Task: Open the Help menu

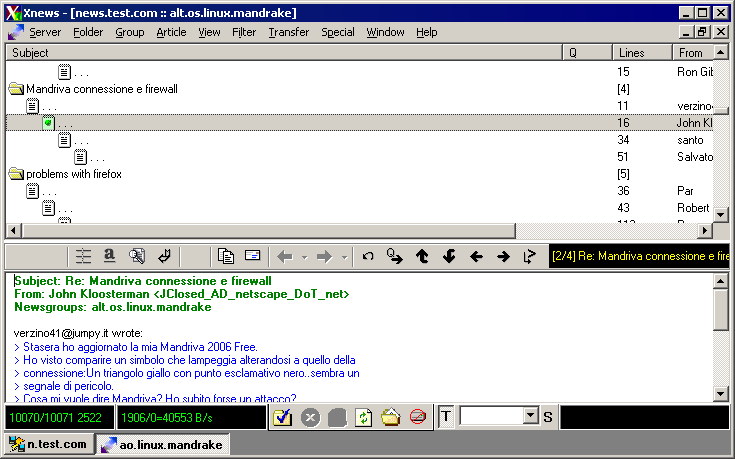Action: (427, 32)
